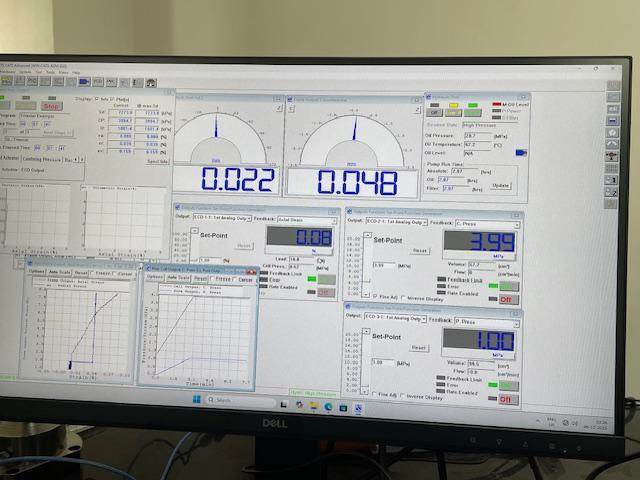Viewport: 640px width, 480px height.
Task: Click the Off button in Hydraulic Pump window
Action: [433, 112]
